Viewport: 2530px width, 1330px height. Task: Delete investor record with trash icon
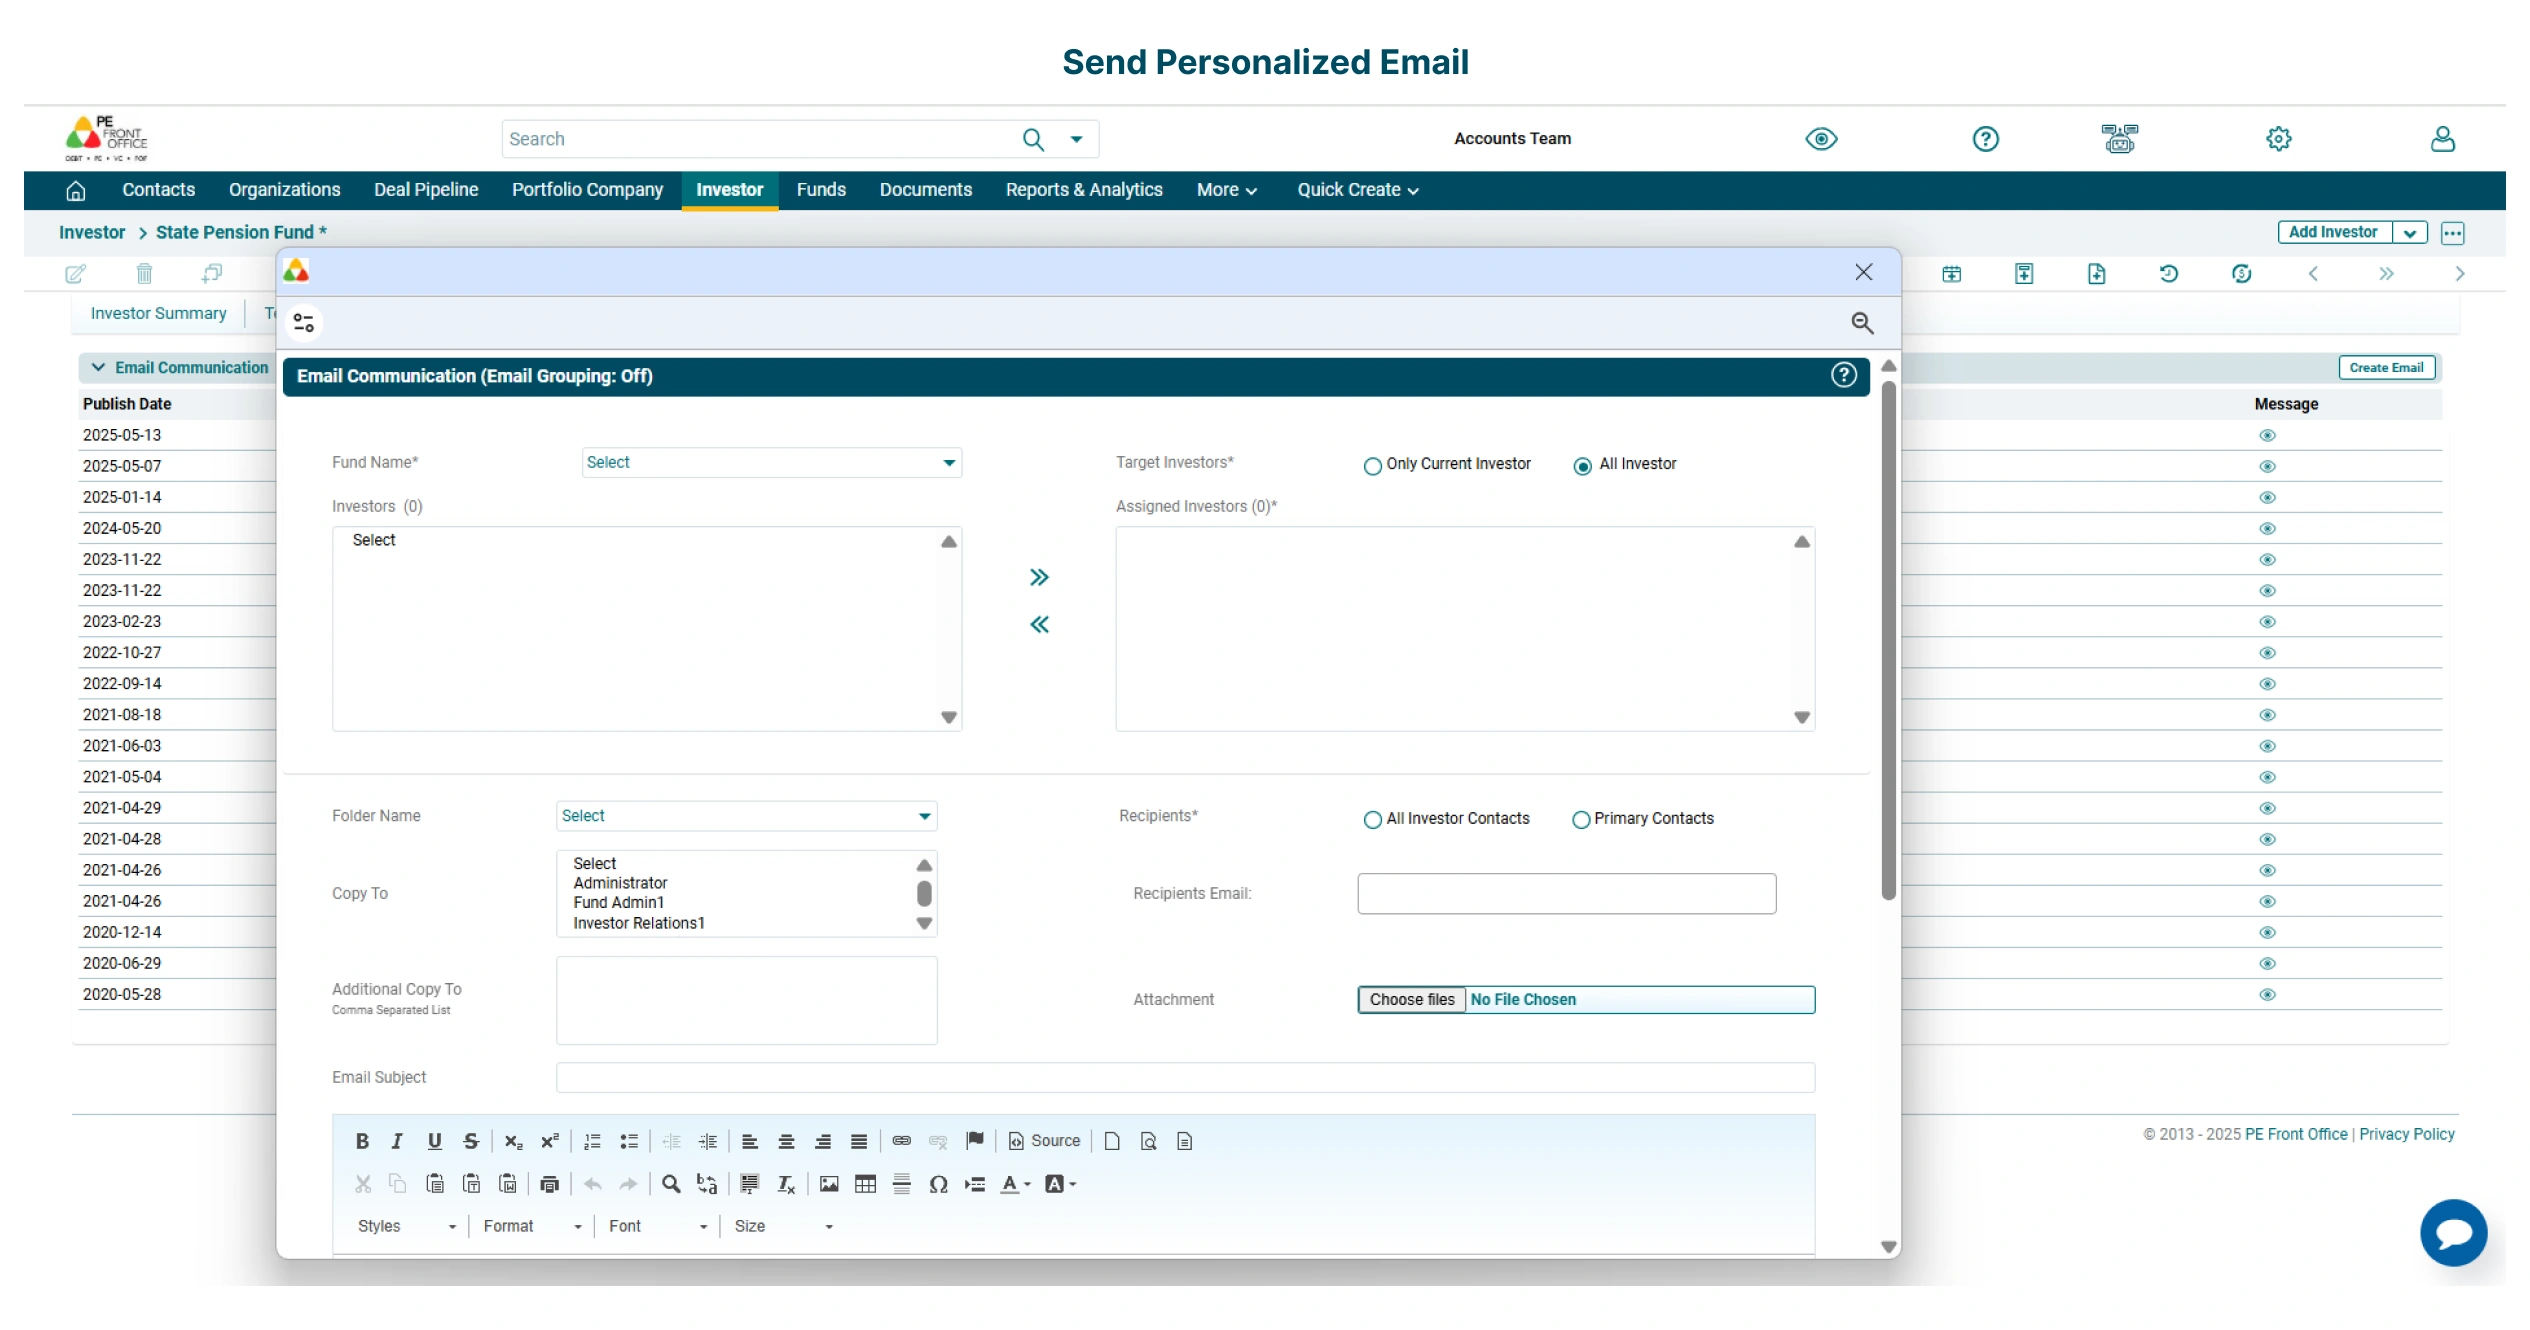pyautogui.click(x=144, y=273)
